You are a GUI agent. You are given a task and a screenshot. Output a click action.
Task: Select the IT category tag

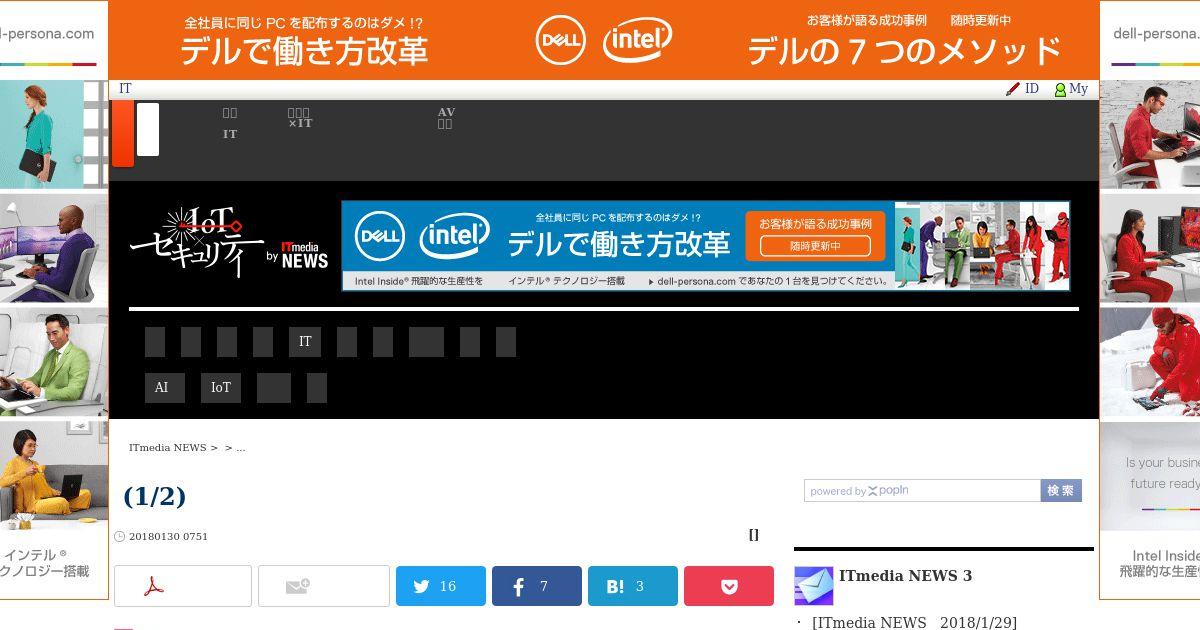point(305,342)
